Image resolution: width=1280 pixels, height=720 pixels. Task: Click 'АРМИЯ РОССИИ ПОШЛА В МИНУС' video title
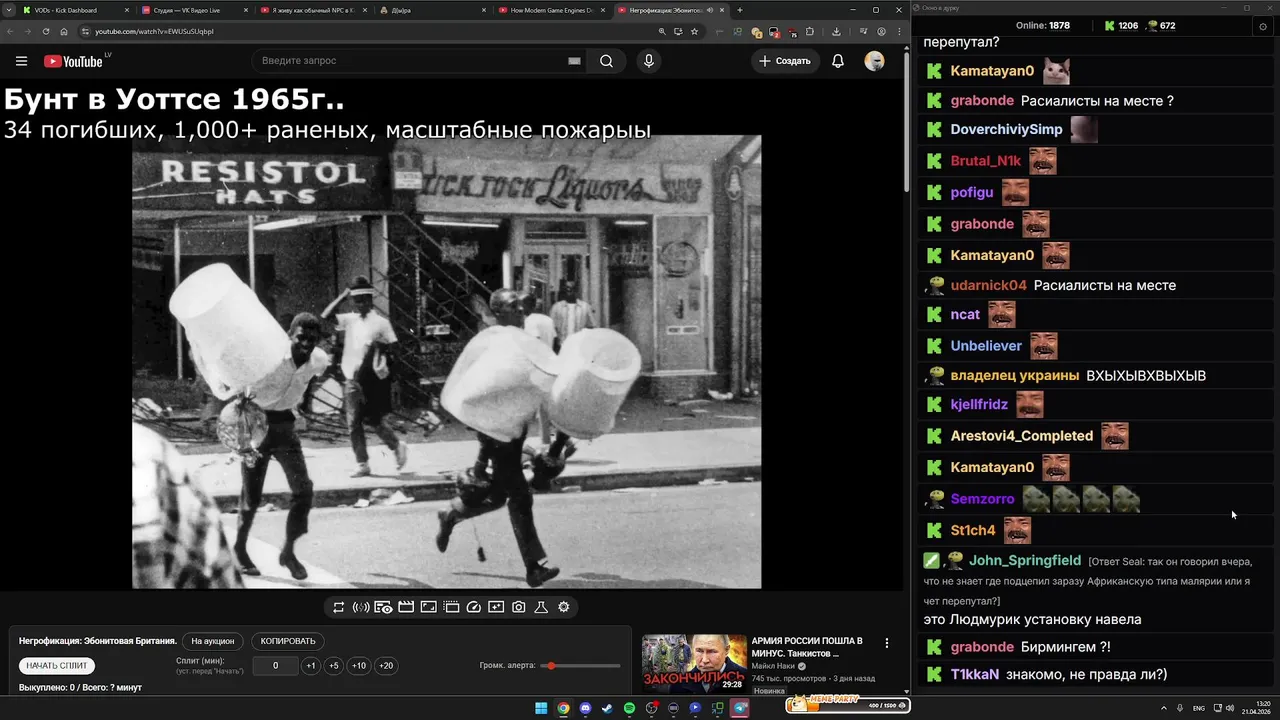[x=807, y=647]
